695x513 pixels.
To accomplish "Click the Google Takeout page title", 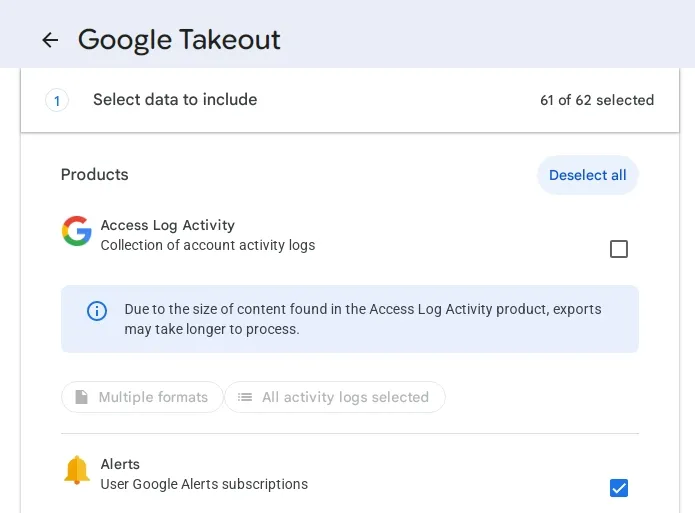I will tap(179, 40).
